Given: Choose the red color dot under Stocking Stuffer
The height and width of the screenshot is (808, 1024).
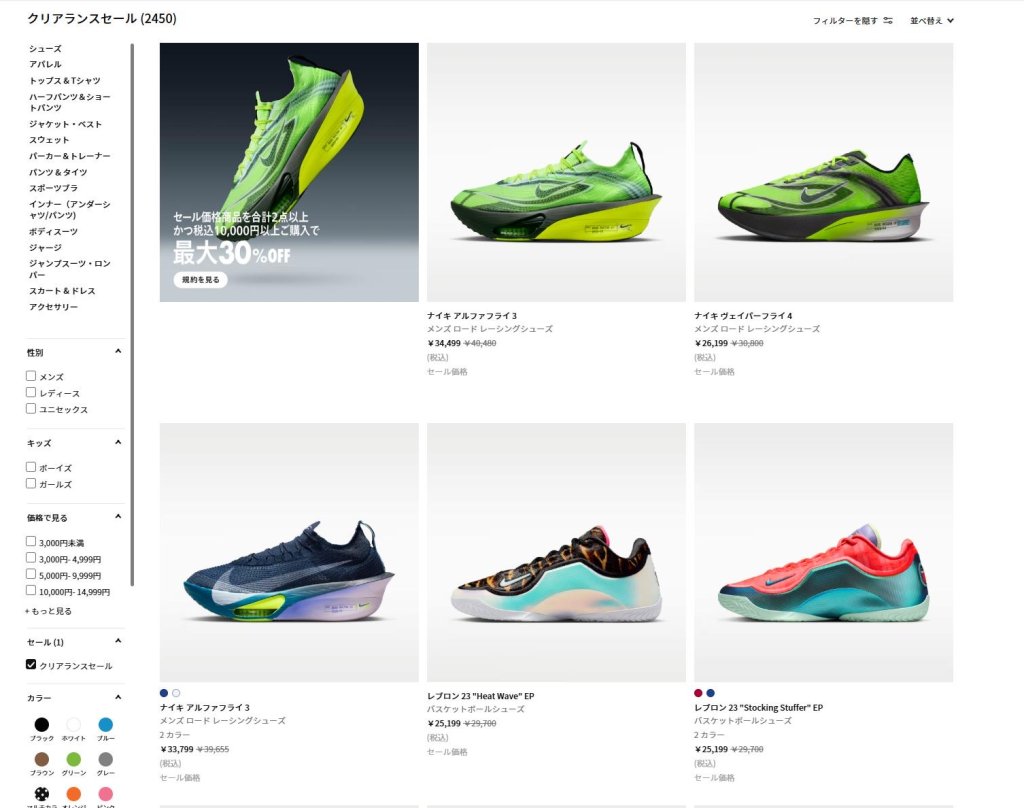Looking at the screenshot, I should pos(698,692).
